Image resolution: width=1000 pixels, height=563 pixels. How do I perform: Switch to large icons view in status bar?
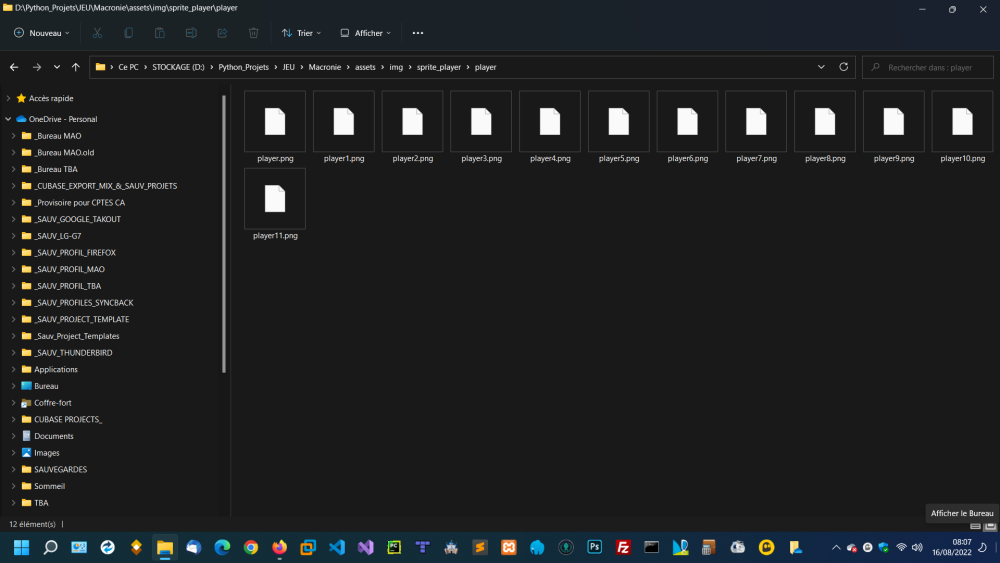989,525
